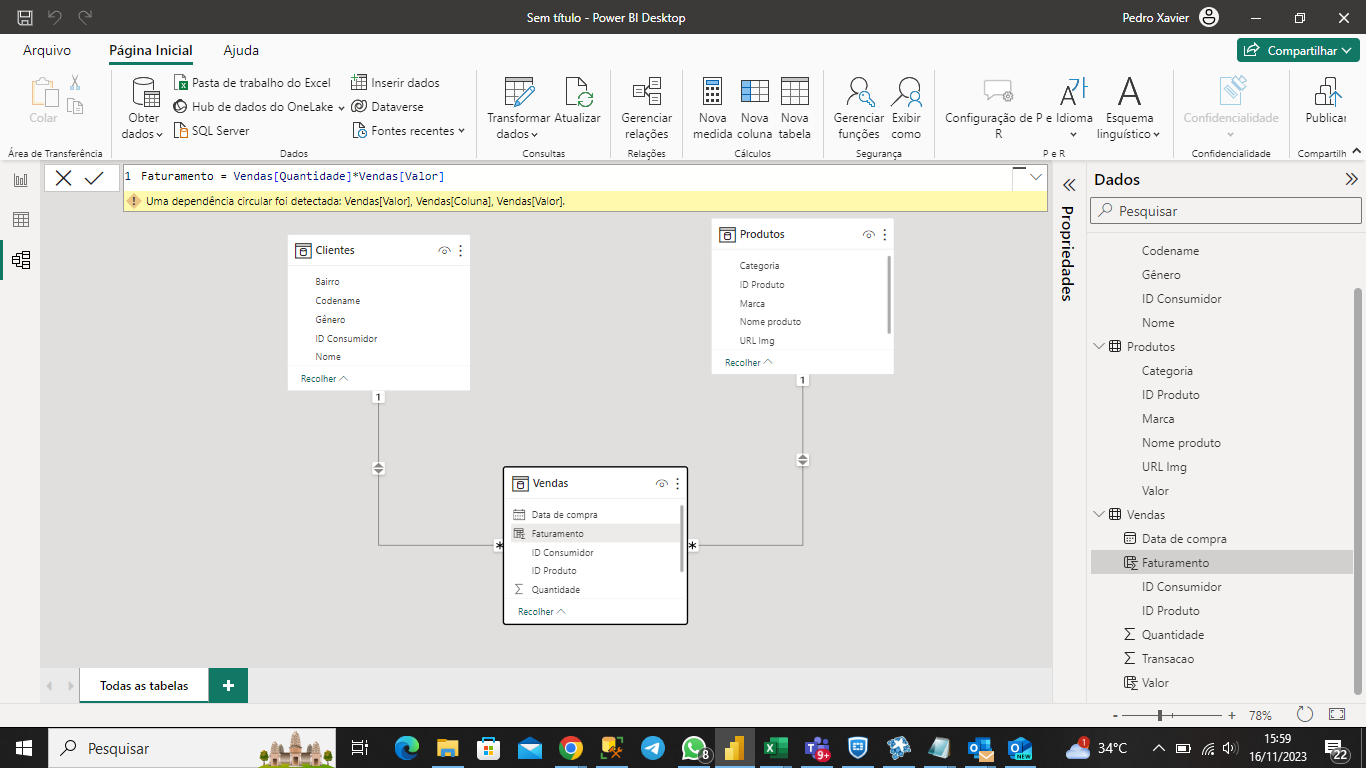Click the Publicar icon

[1327, 91]
